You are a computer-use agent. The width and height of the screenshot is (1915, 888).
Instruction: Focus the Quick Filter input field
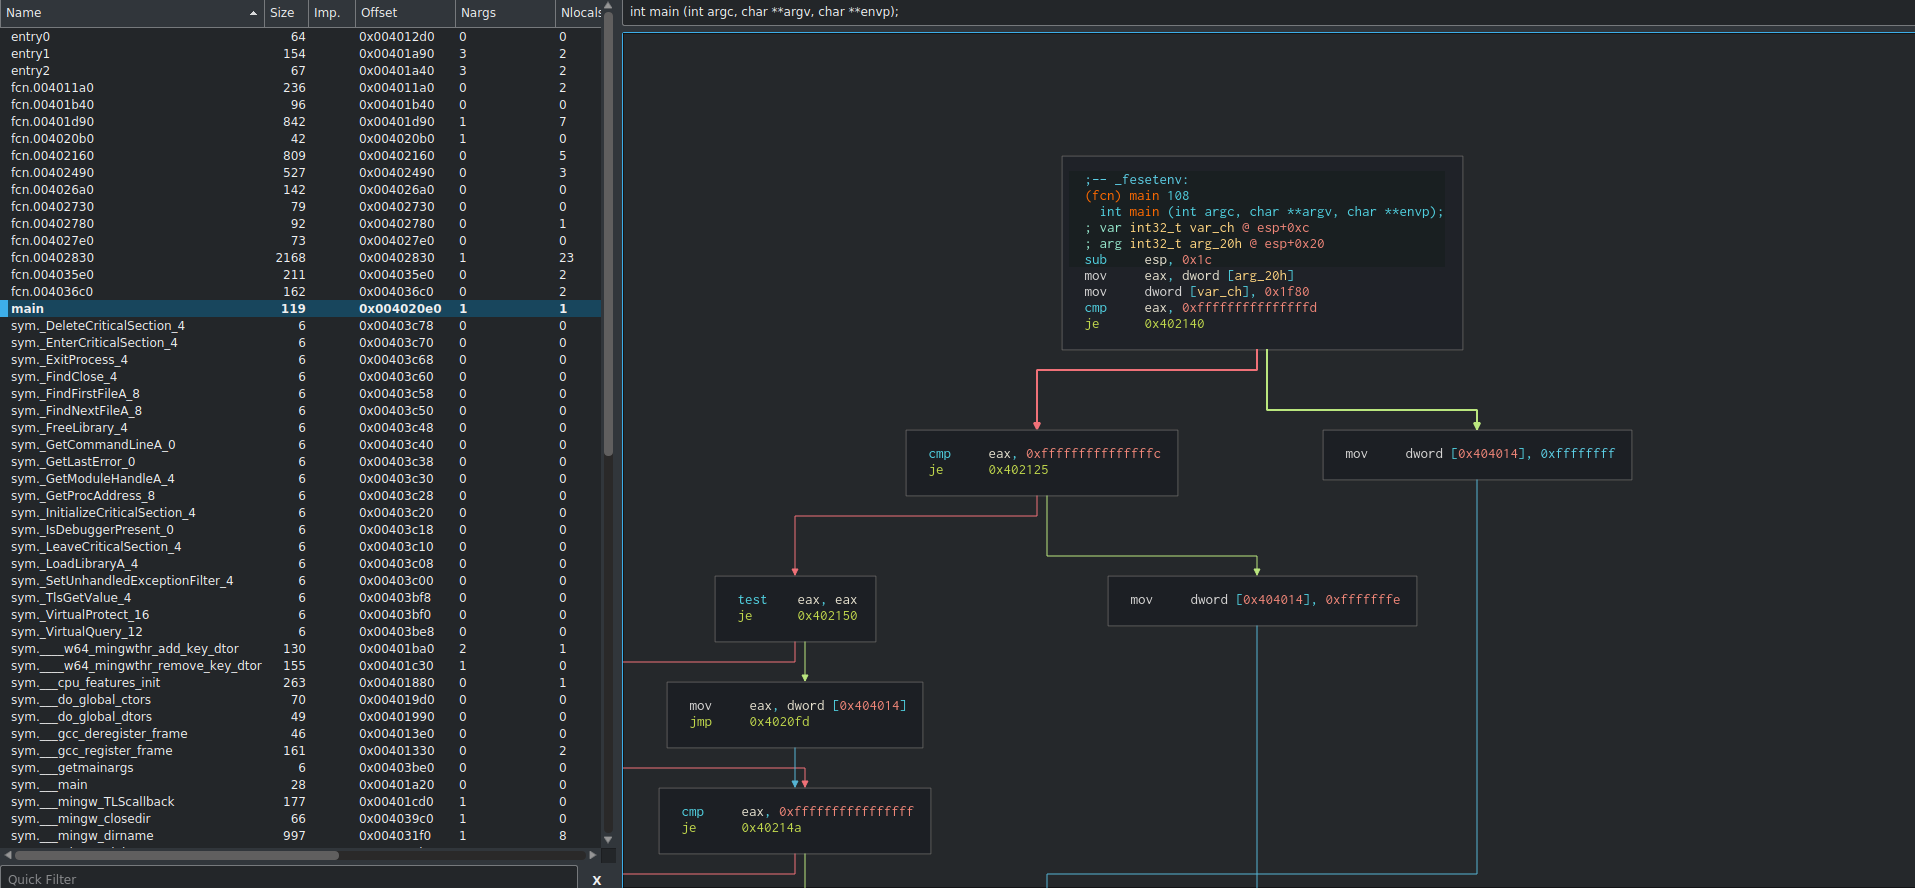tap(289, 879)
